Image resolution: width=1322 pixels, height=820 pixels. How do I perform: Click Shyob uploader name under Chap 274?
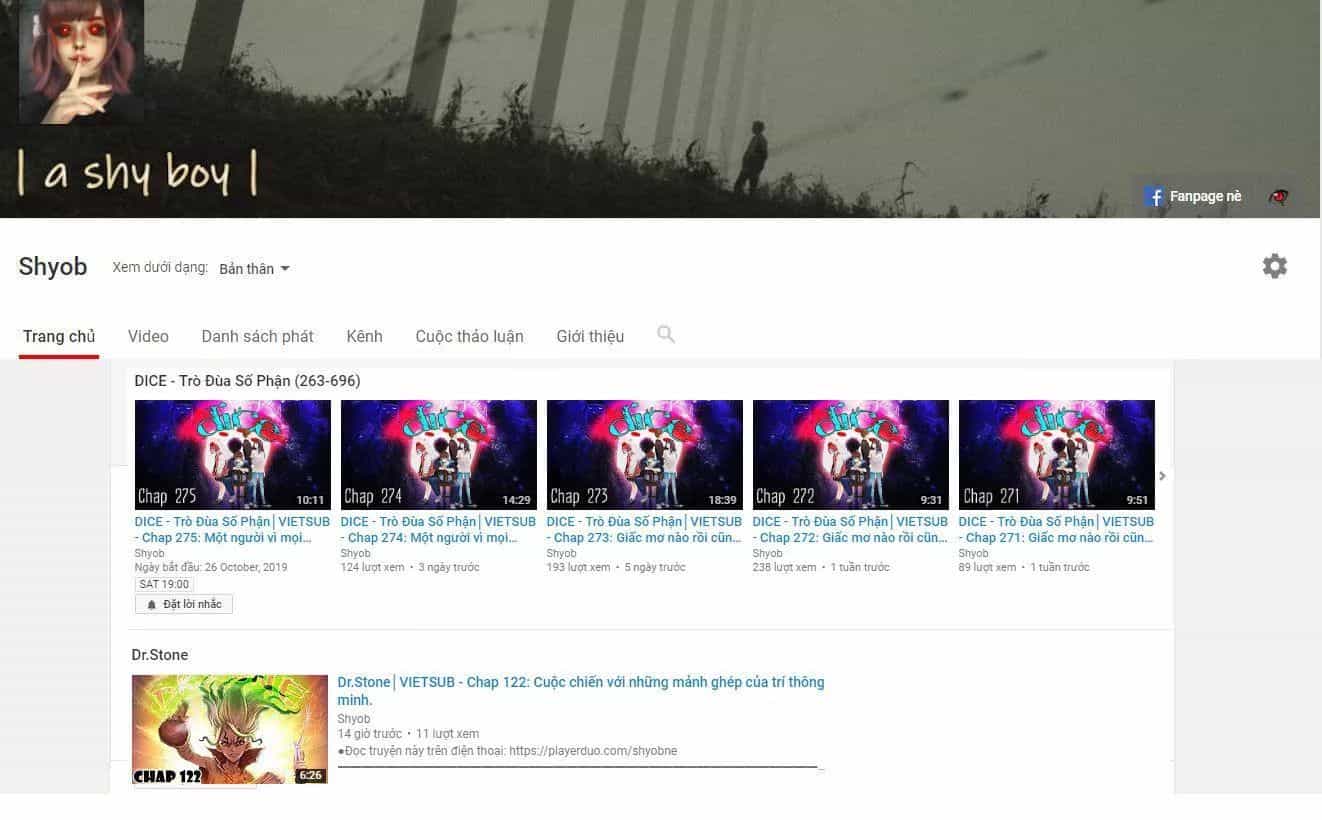(355, 553)
